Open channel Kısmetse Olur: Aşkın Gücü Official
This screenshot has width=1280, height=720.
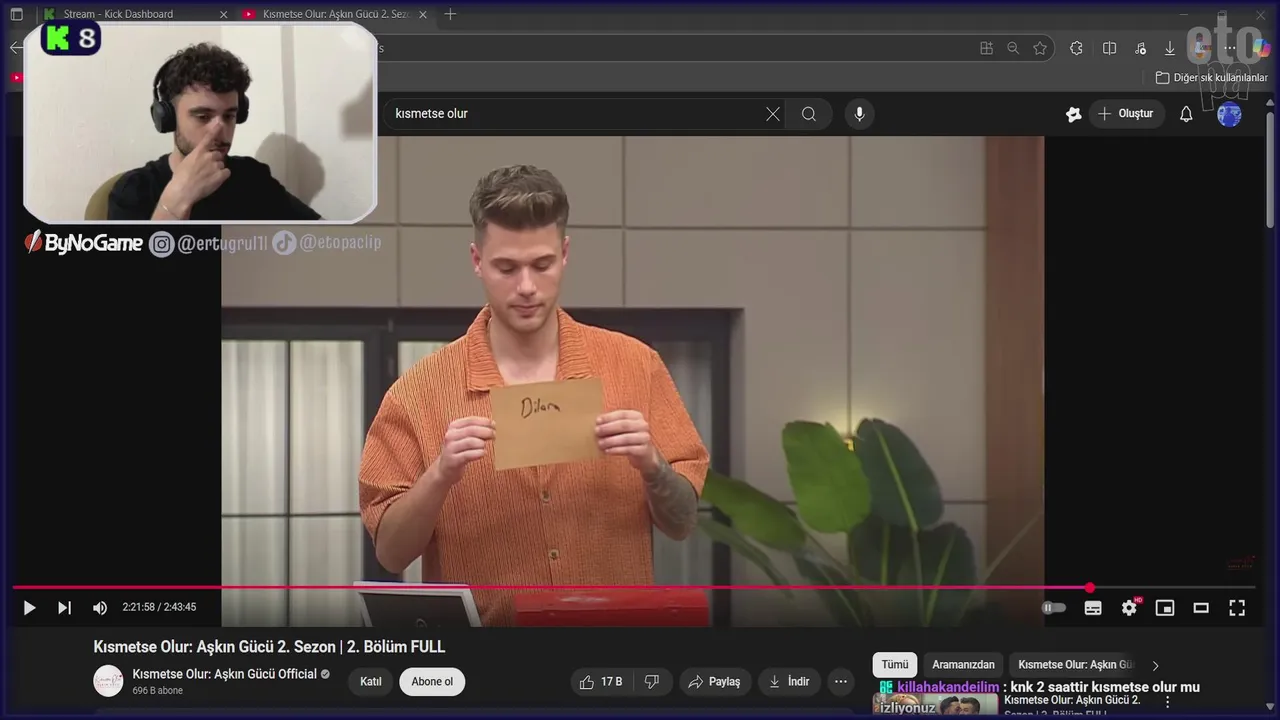coord(225,674)
